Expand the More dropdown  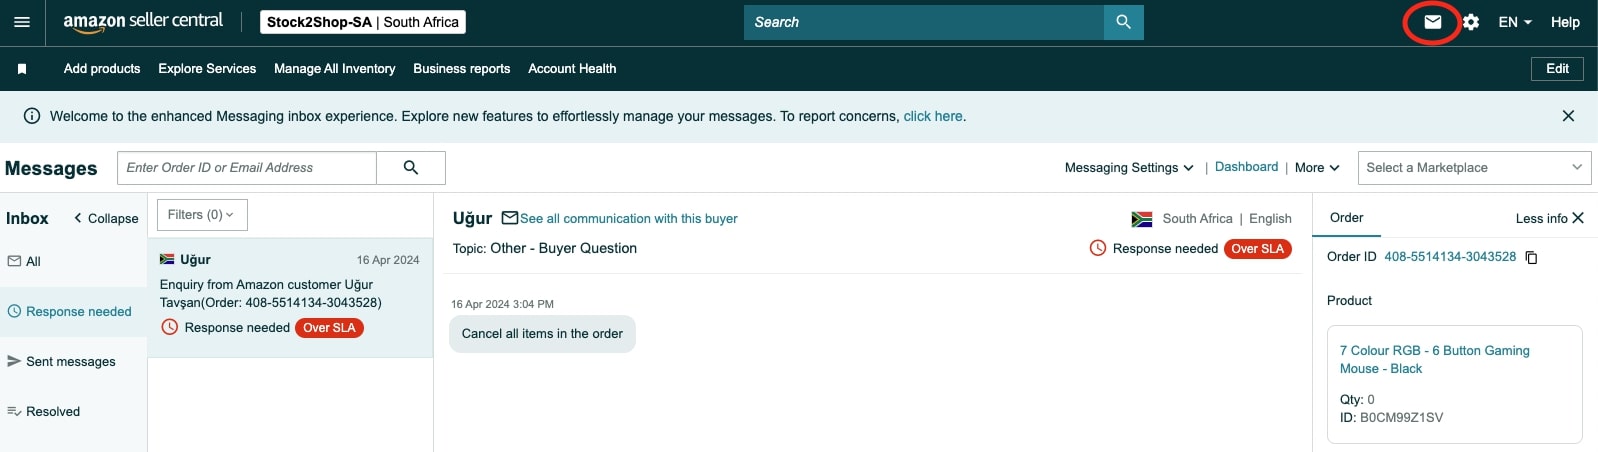point(1317,168)
